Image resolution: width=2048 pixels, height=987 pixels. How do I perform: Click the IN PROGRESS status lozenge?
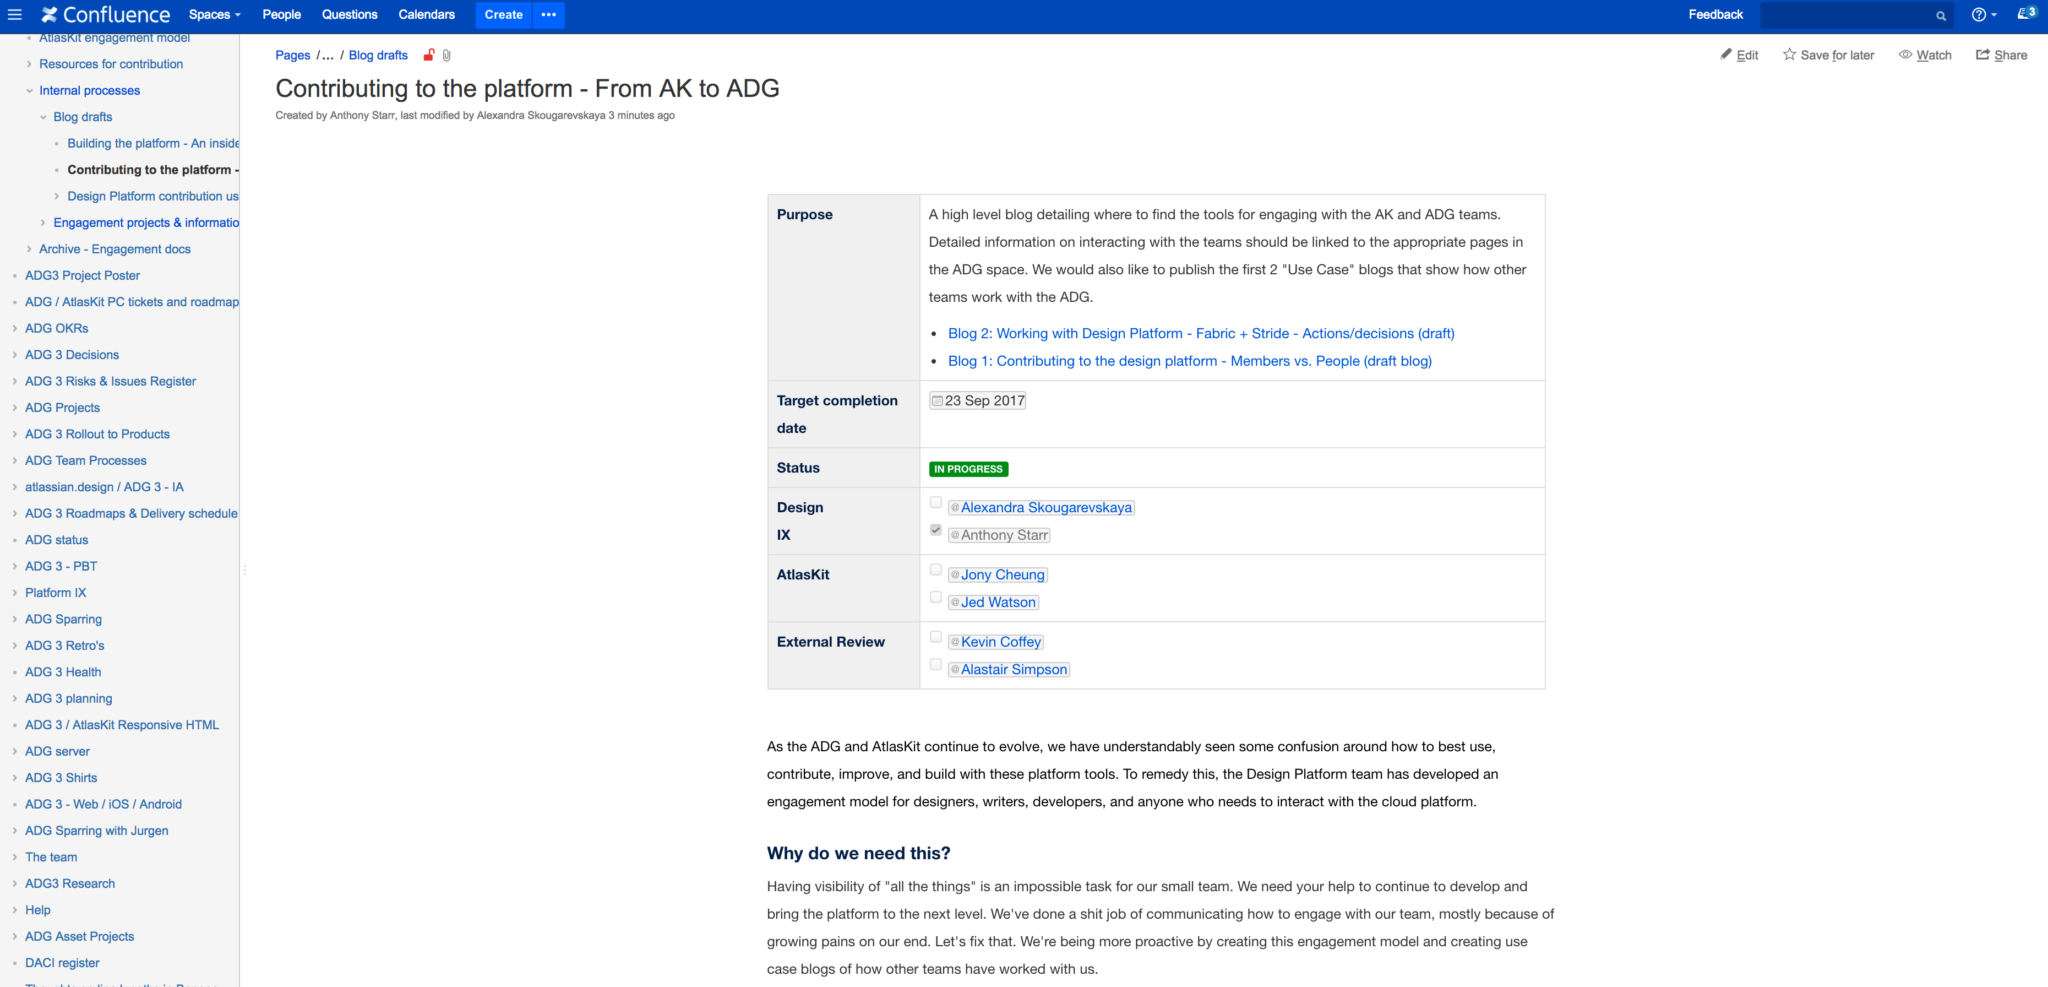(x=968, y=469)
